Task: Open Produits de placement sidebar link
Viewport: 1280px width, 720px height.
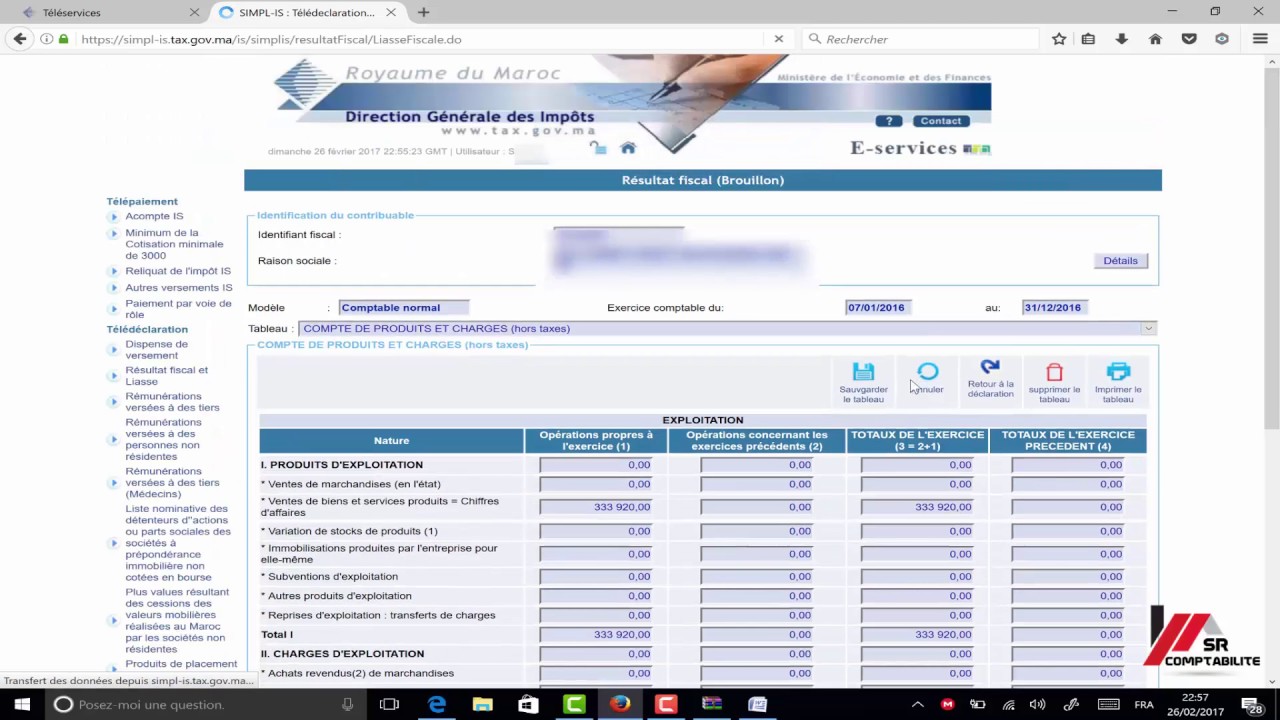Action: coord(181,664)
